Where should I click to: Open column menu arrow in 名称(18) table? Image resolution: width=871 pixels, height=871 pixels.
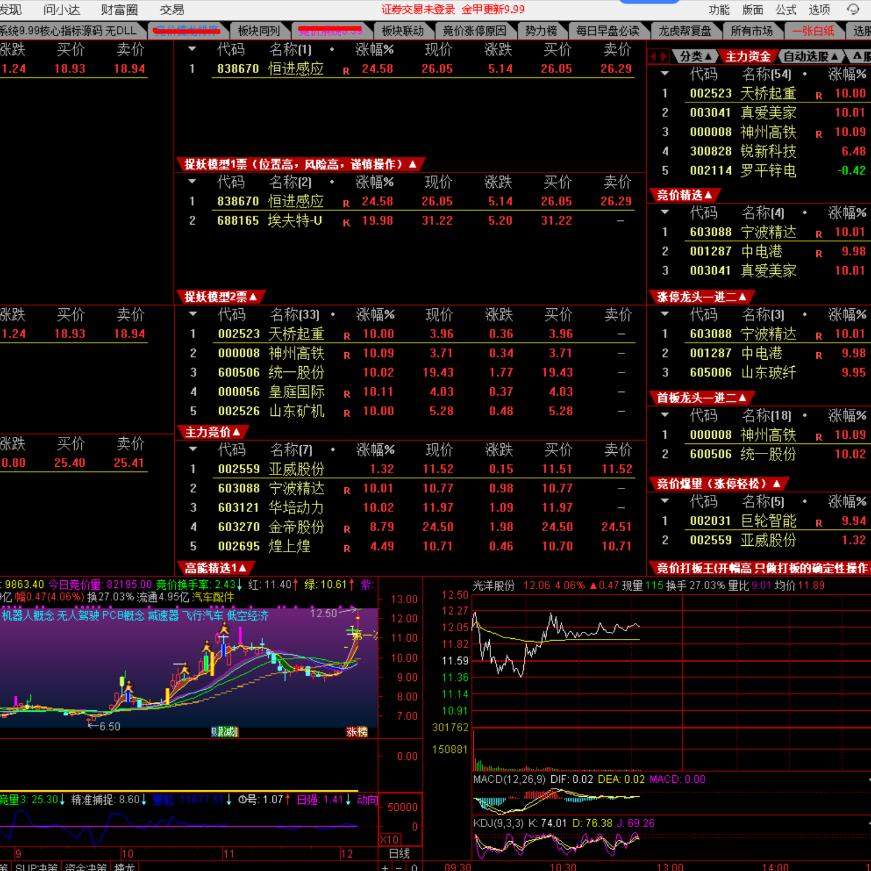664,415
